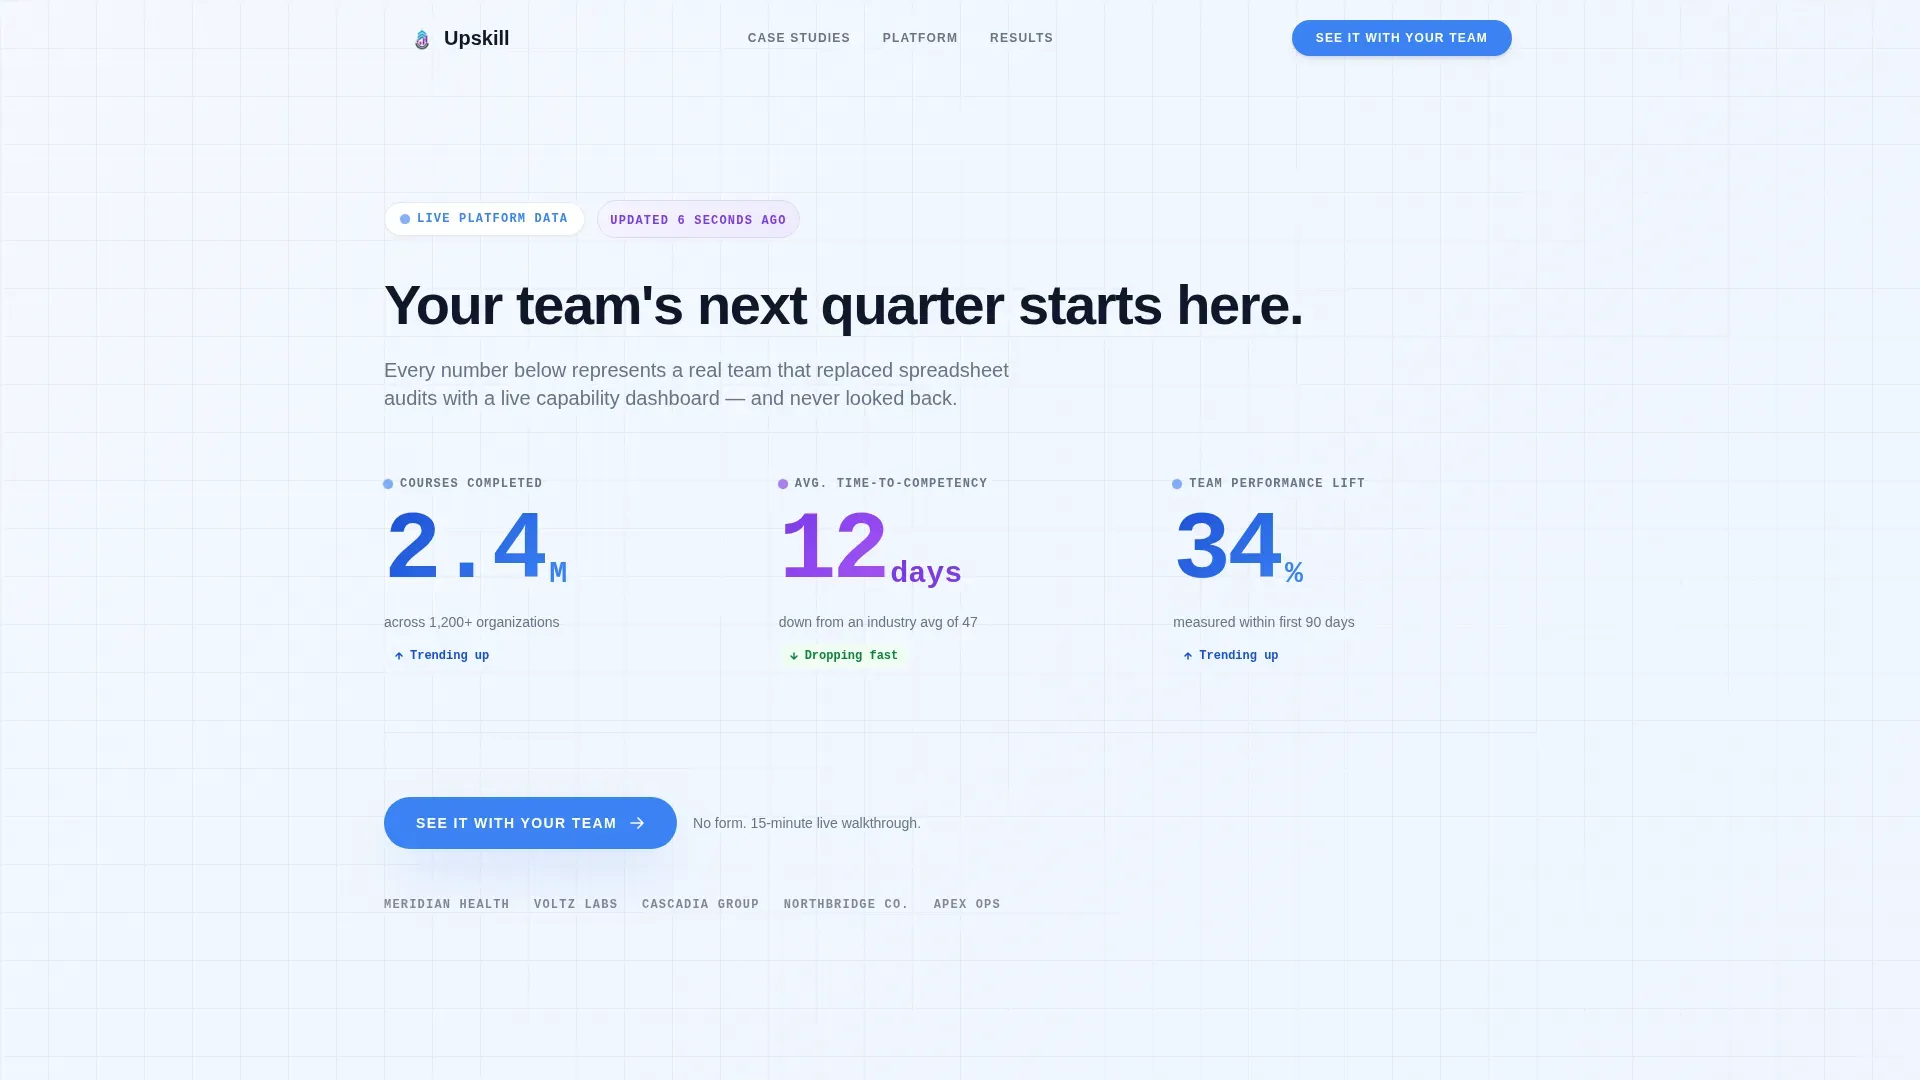Click the blue dot in Live Platform Data badge
The height and width of the screenshot is (1080, 1920).
(405, 219)
